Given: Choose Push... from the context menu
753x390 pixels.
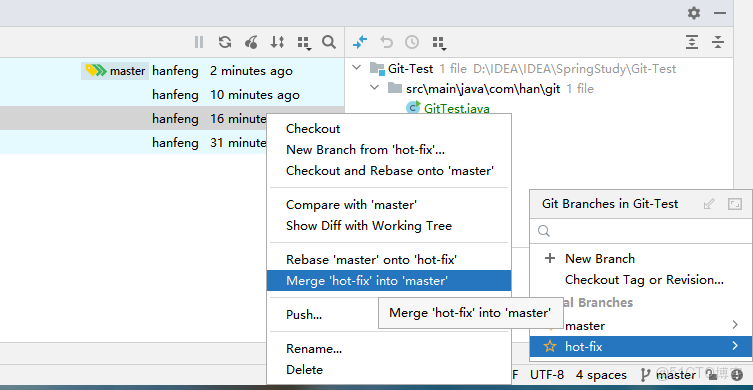Looking at the screenshot, I should click(x=323, y=315).
